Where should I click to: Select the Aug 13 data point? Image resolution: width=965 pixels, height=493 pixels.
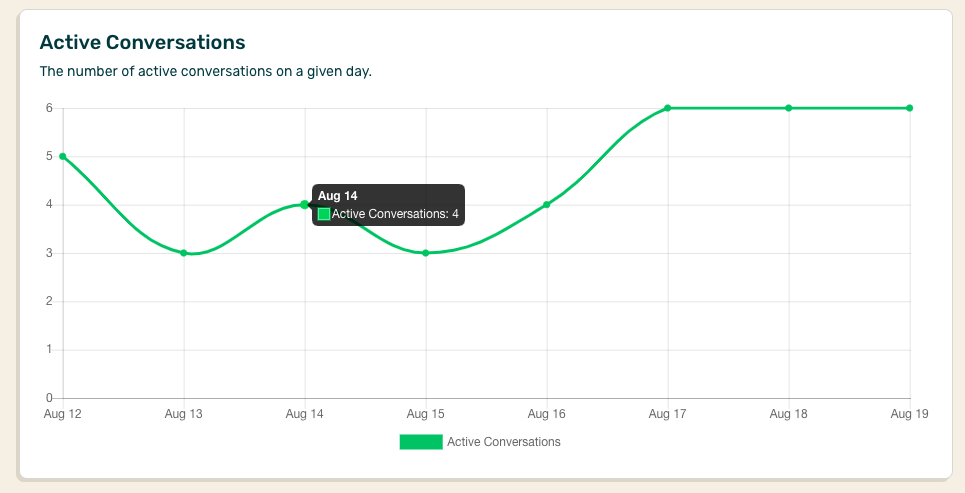point(184,253)
